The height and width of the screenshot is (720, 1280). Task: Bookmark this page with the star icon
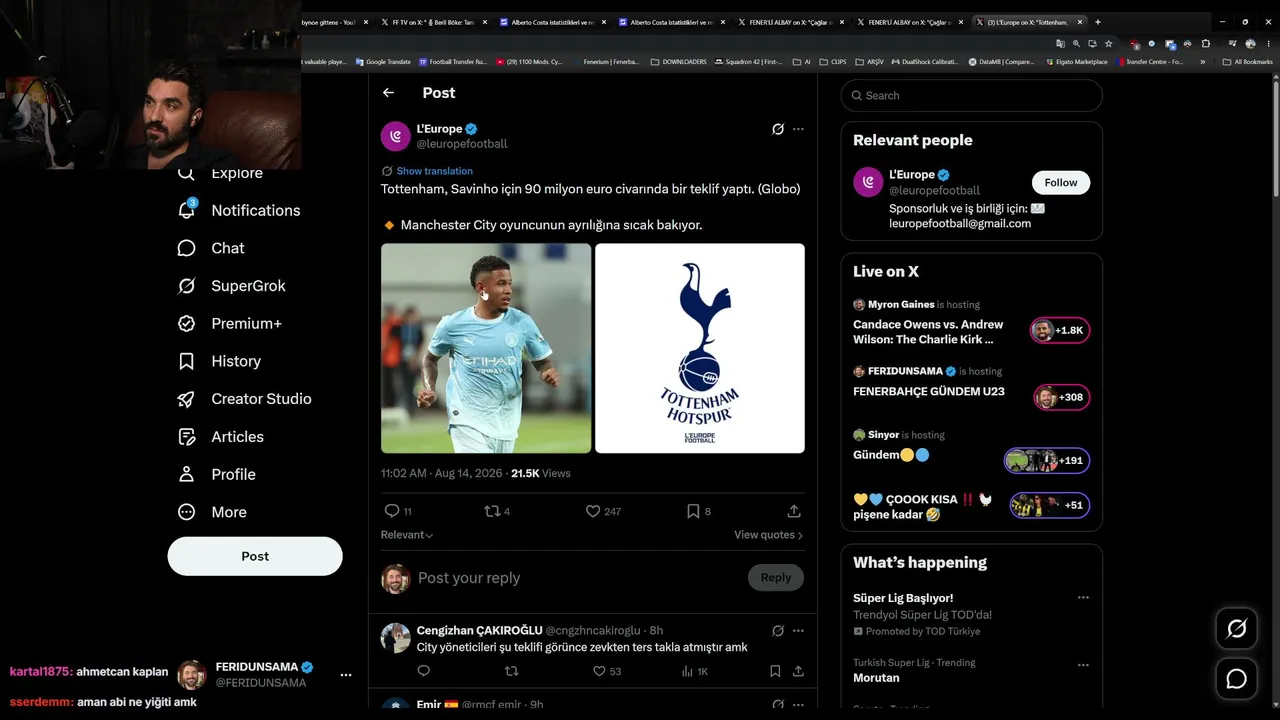click(1108, 44)
